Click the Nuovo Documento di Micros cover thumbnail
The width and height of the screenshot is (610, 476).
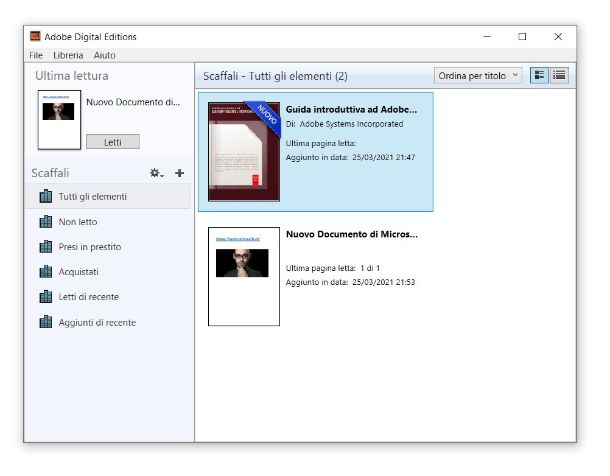tap(244, 276)
